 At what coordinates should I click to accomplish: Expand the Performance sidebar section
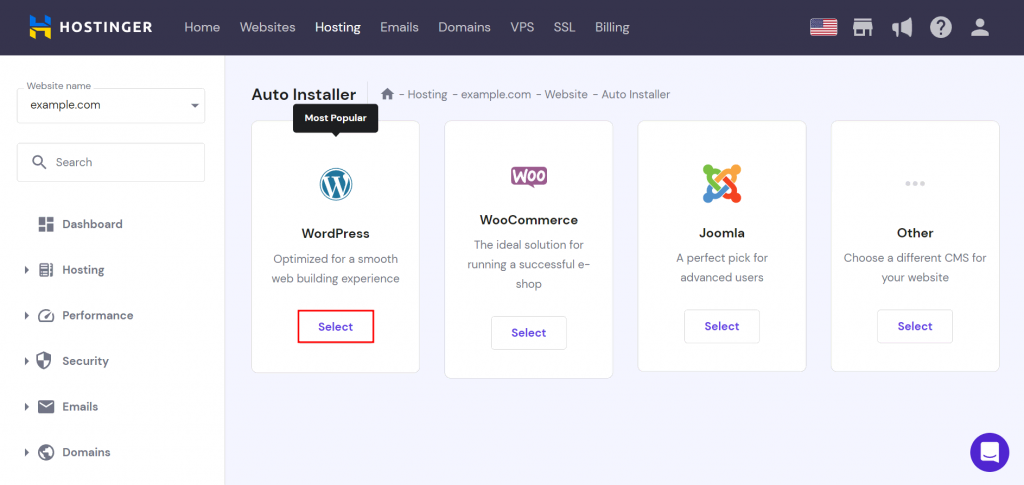[97, 316]
